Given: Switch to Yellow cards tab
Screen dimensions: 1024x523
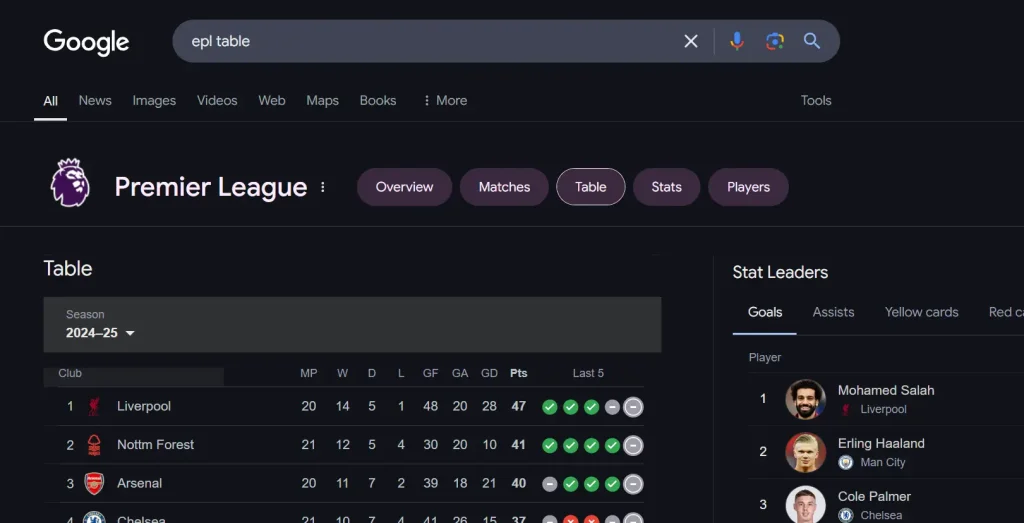Looking at the screenshot, I should pyautogui.click(x=921, y=312).
